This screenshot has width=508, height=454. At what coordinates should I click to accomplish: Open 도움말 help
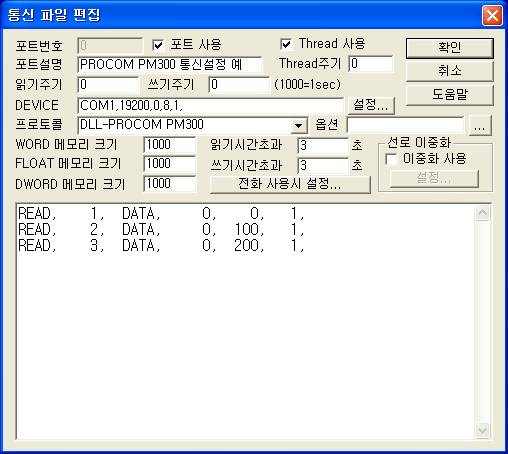[449, 95]
